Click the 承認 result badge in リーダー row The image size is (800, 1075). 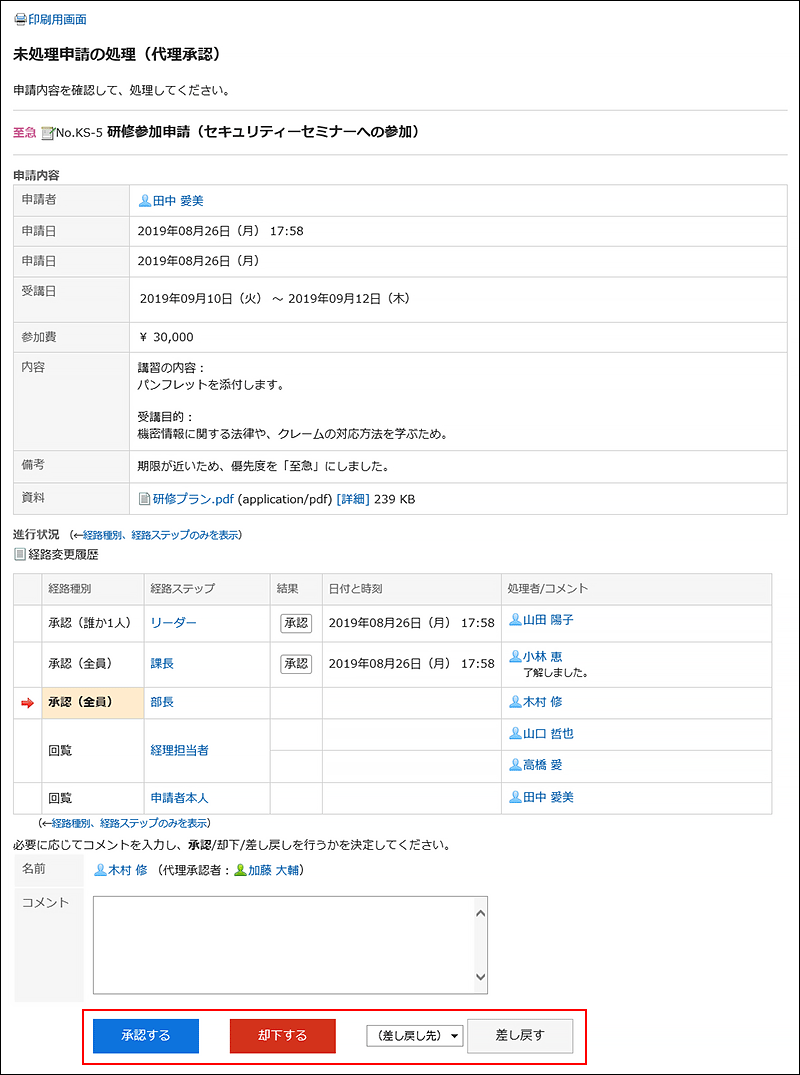pyautogui.click(x=295, y=623)
